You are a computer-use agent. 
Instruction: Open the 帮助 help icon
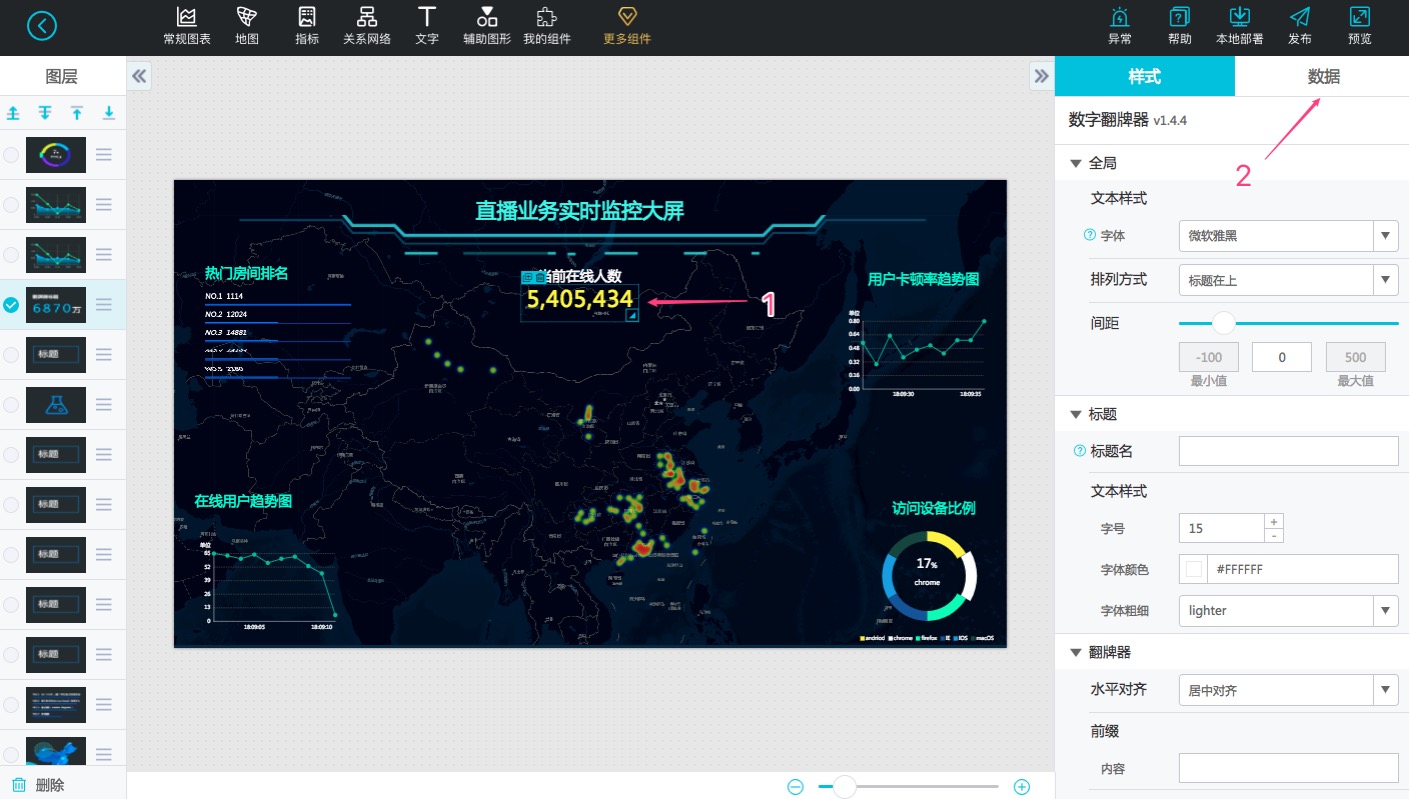tap(1180, 26)
